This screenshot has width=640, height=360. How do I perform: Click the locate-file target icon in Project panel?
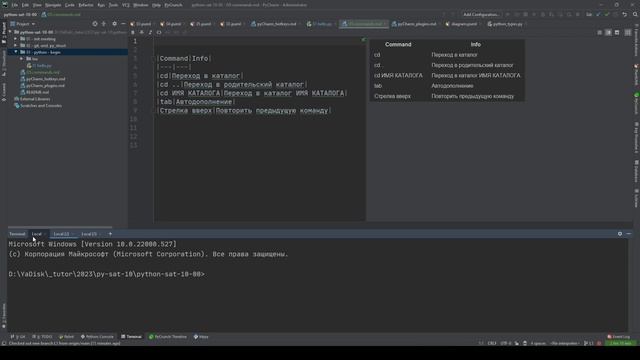(95, 24)
